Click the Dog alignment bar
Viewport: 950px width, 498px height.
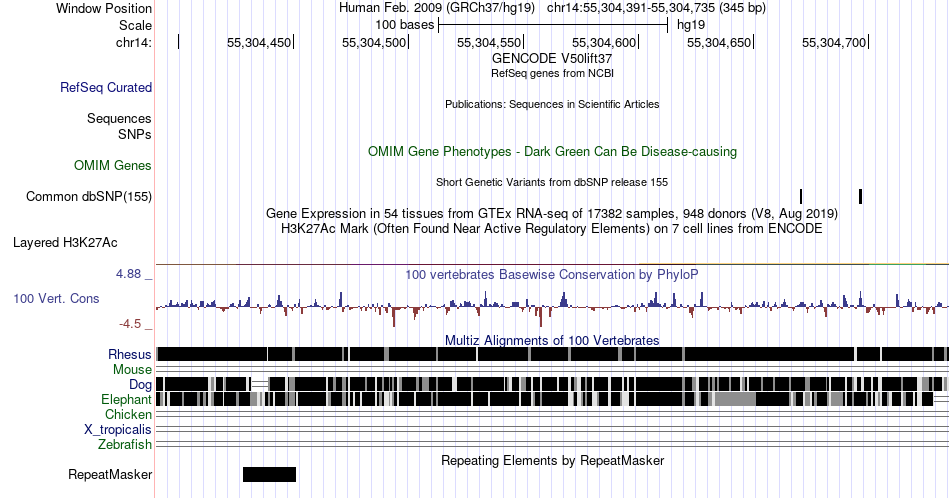coord(552,384)
